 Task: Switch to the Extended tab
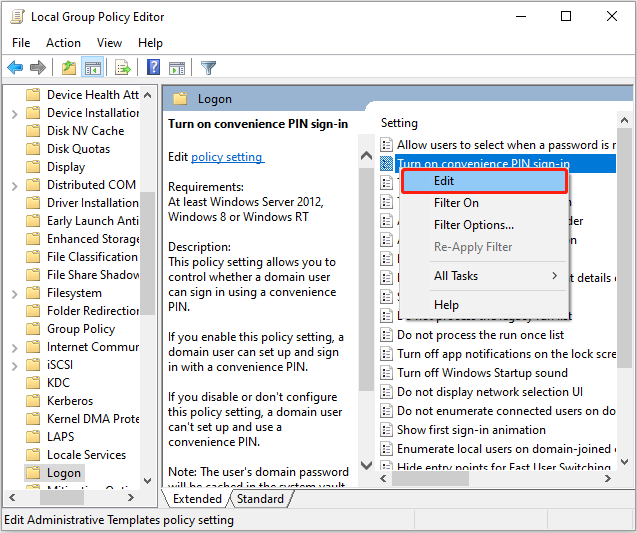click(197, 498)
